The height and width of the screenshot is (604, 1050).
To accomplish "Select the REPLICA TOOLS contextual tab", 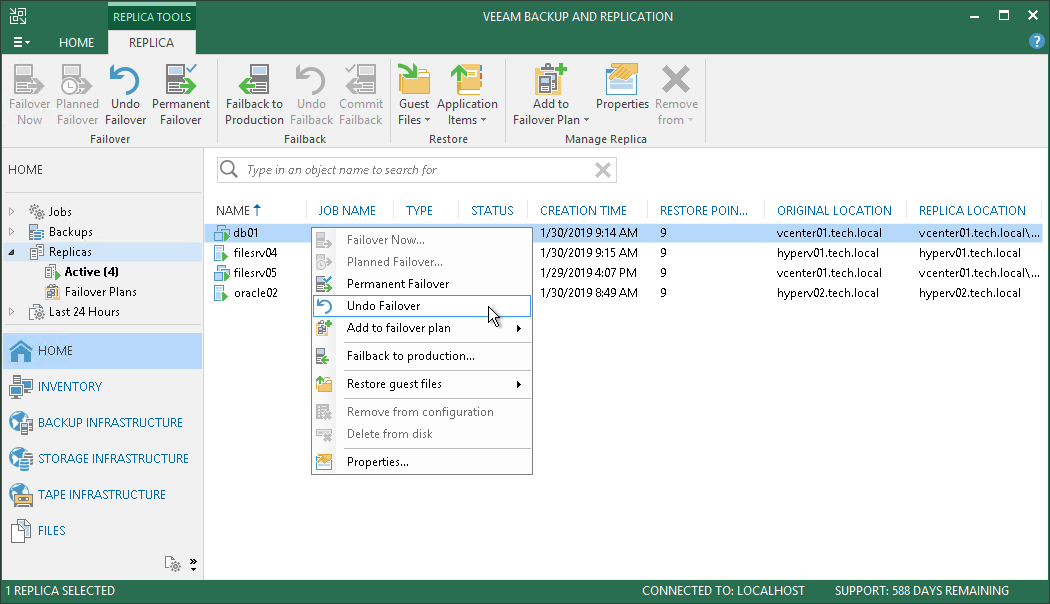I will pos(151,17).
